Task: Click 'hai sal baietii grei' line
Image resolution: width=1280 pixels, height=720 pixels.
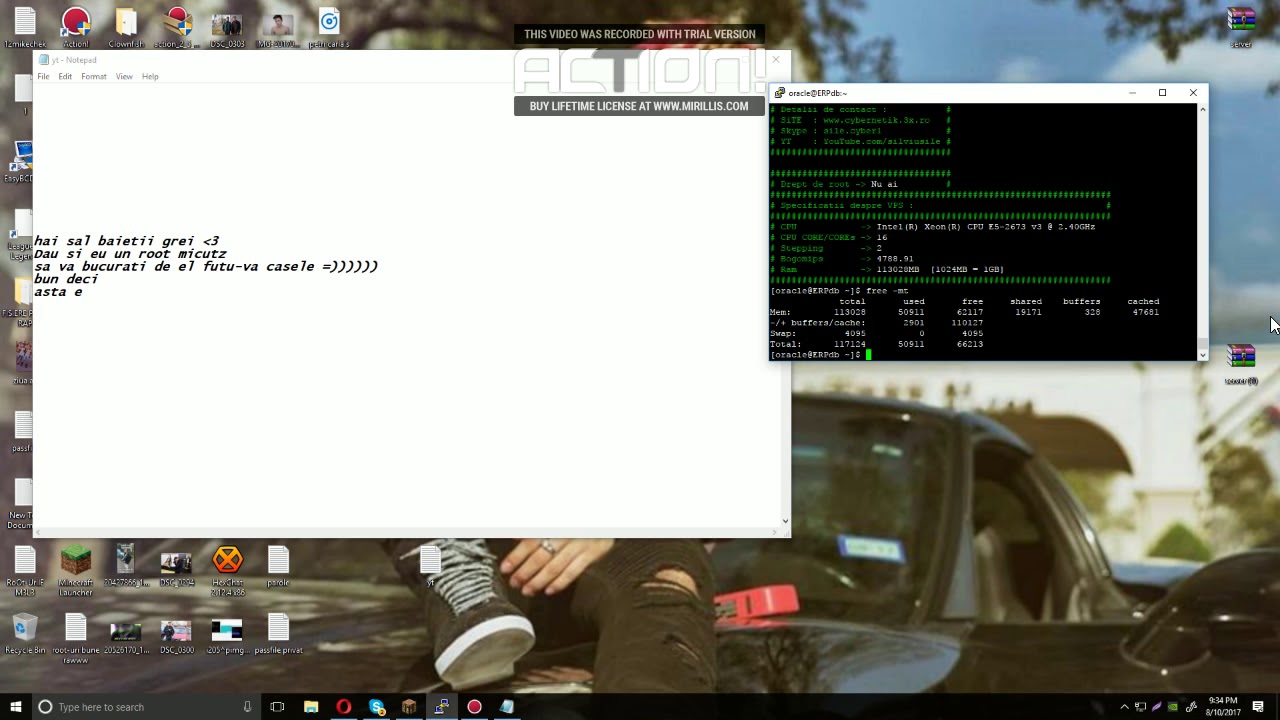Action: 126,241
